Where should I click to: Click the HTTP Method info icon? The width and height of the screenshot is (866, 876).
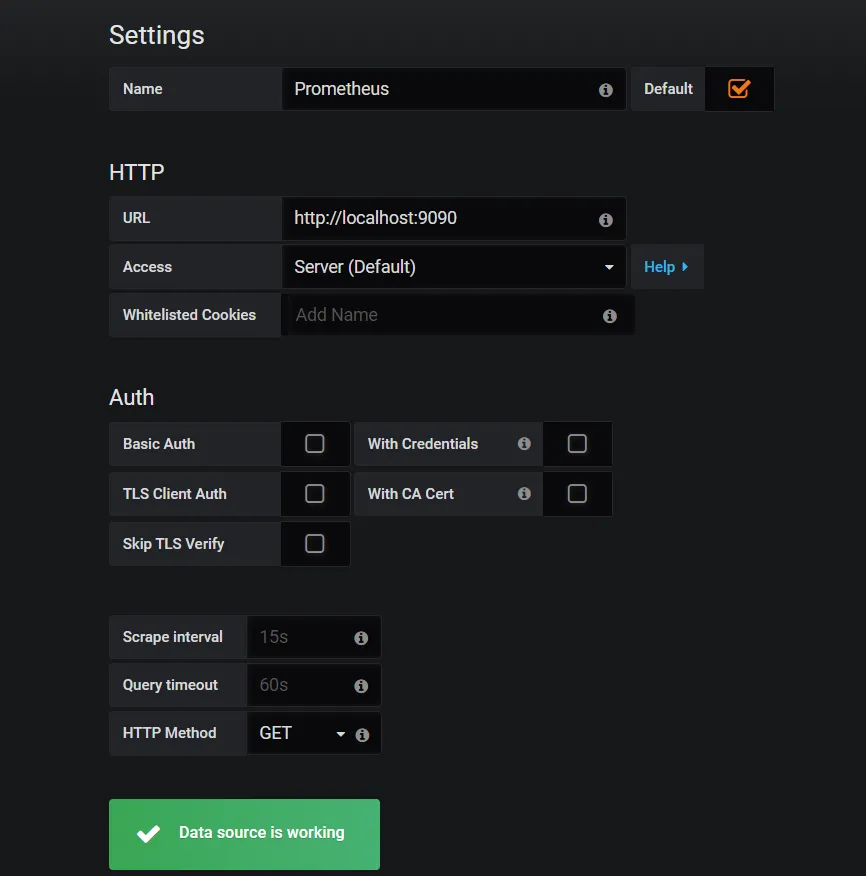click(362, 735)
